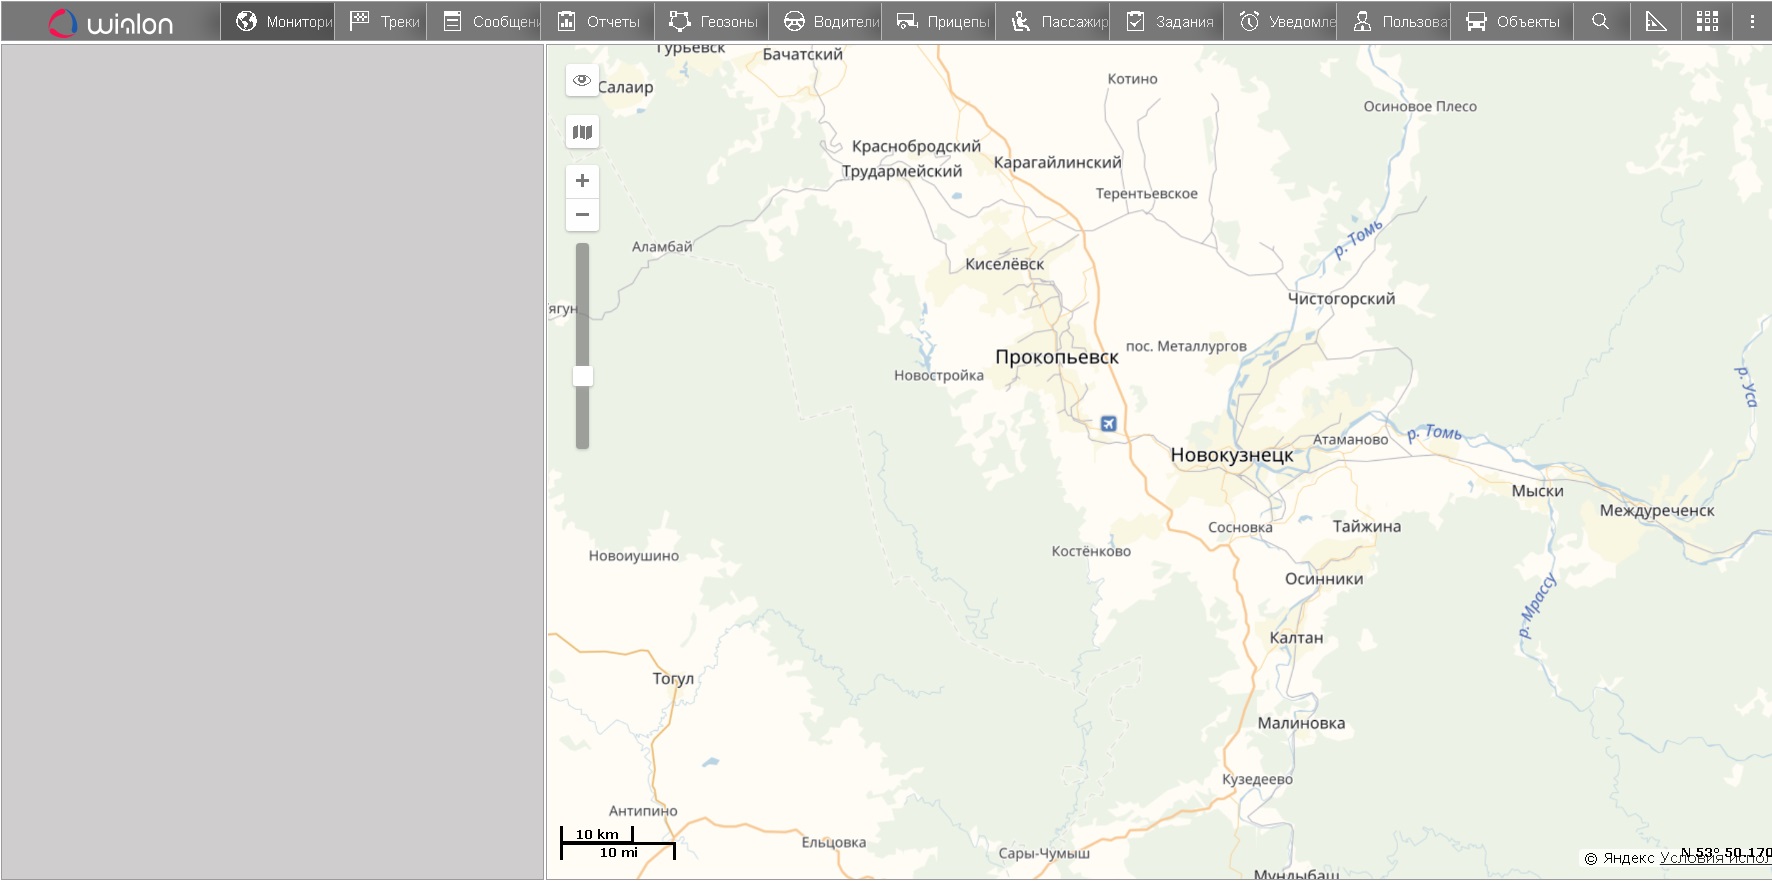This screenshot has width=1772, height=882.
Task: Open the Wialon logo home
Action: (110, 22)
